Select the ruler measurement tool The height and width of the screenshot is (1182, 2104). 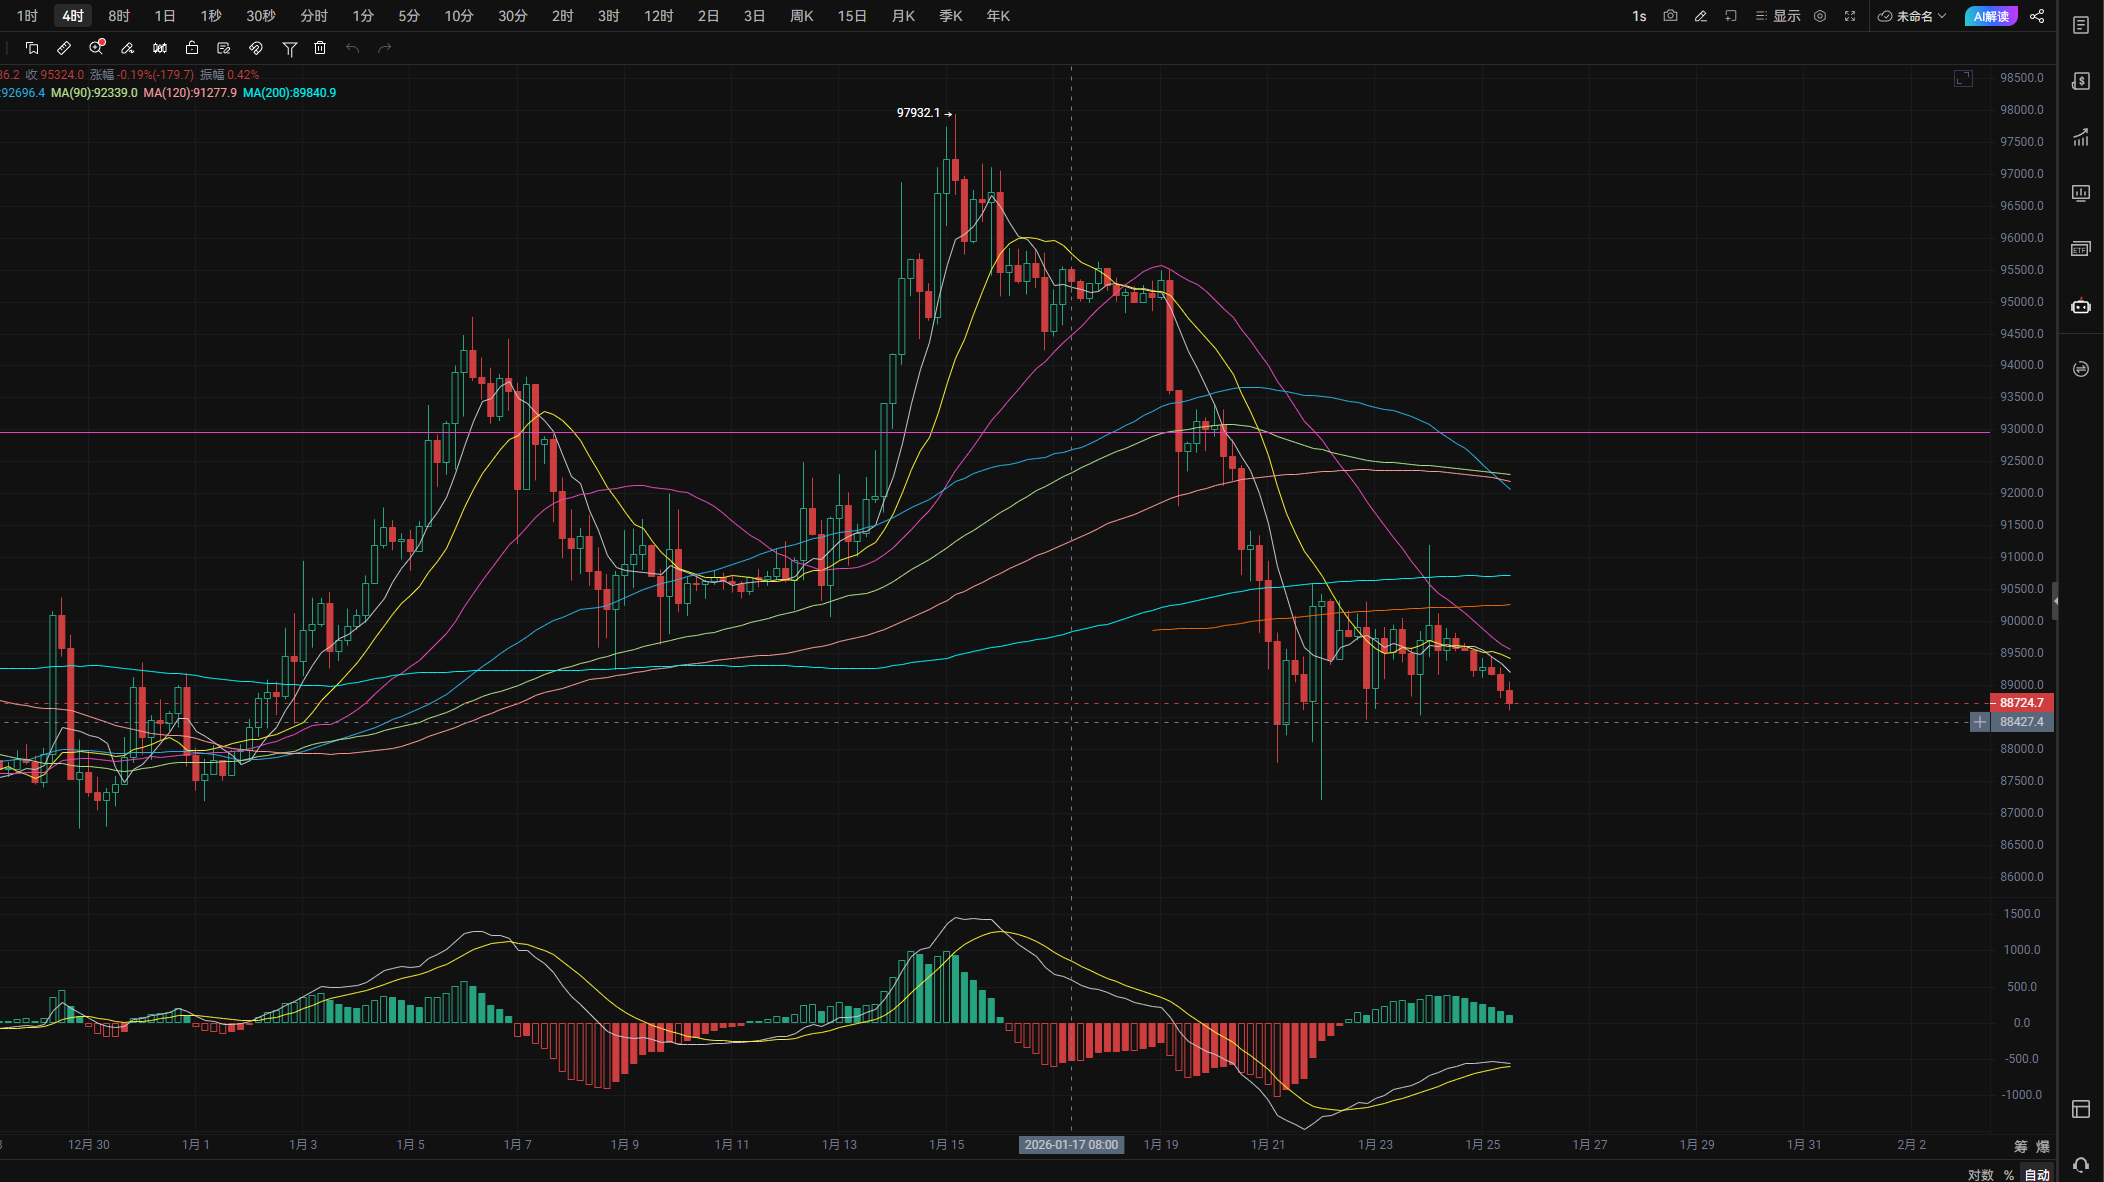point(64,48)
